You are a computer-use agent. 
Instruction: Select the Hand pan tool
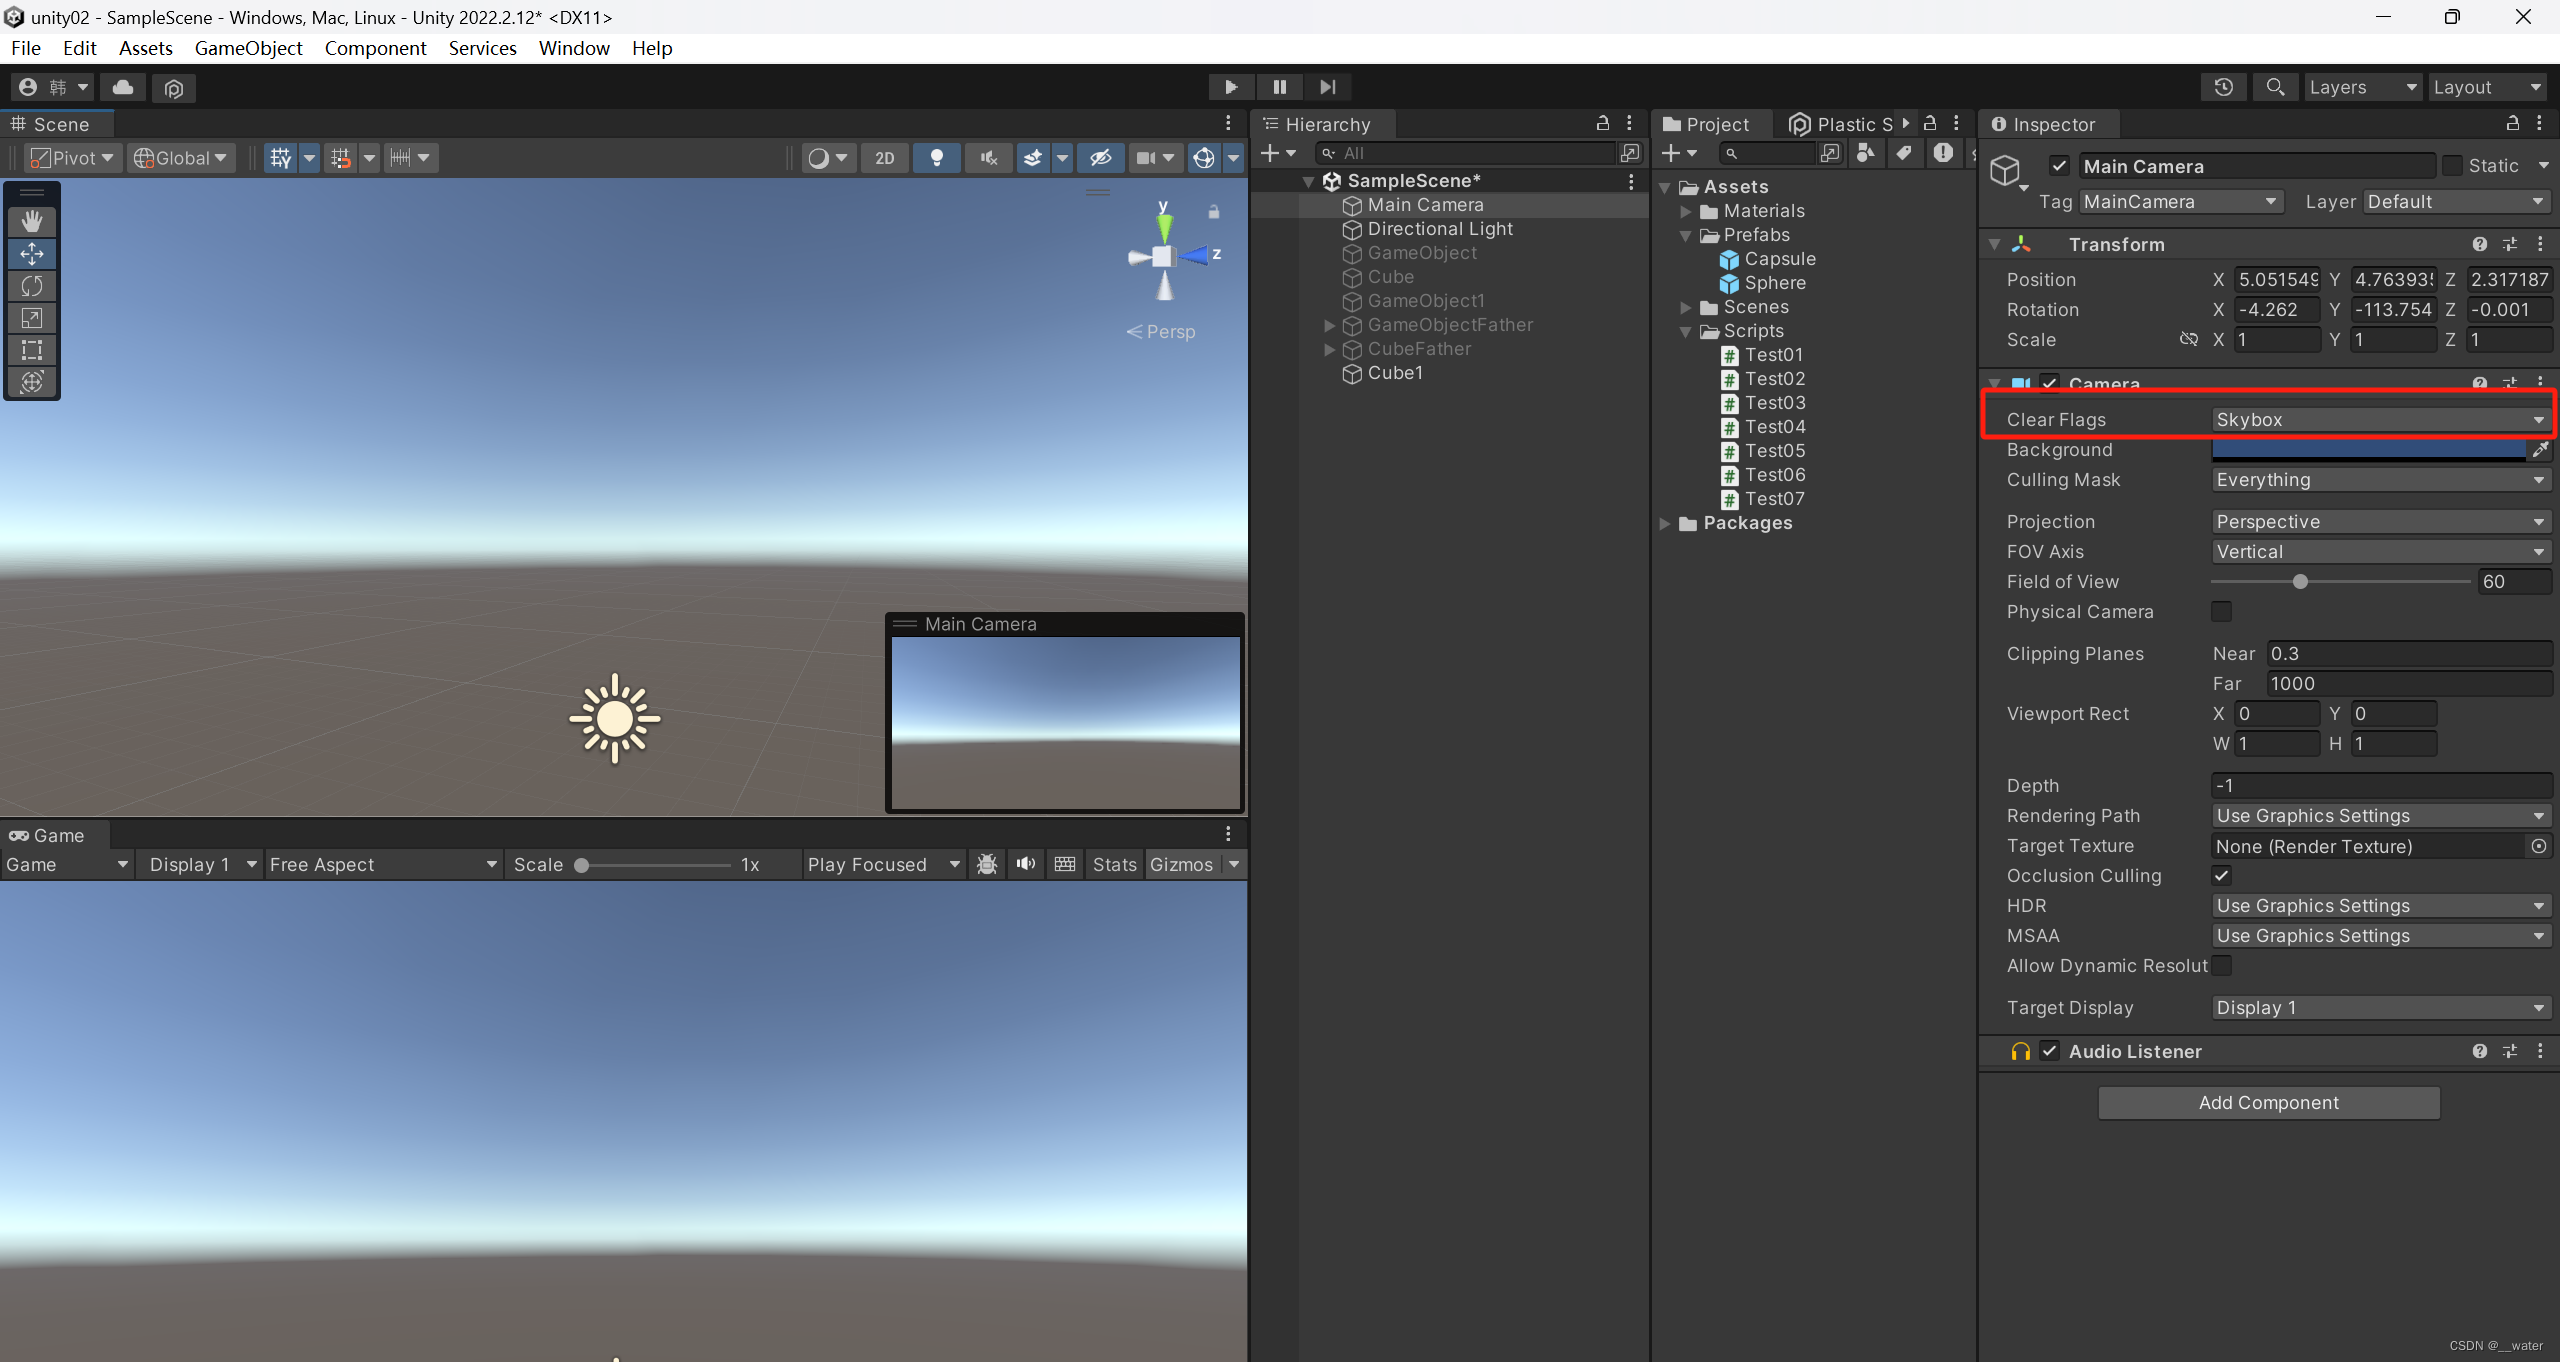pos(32,221)
